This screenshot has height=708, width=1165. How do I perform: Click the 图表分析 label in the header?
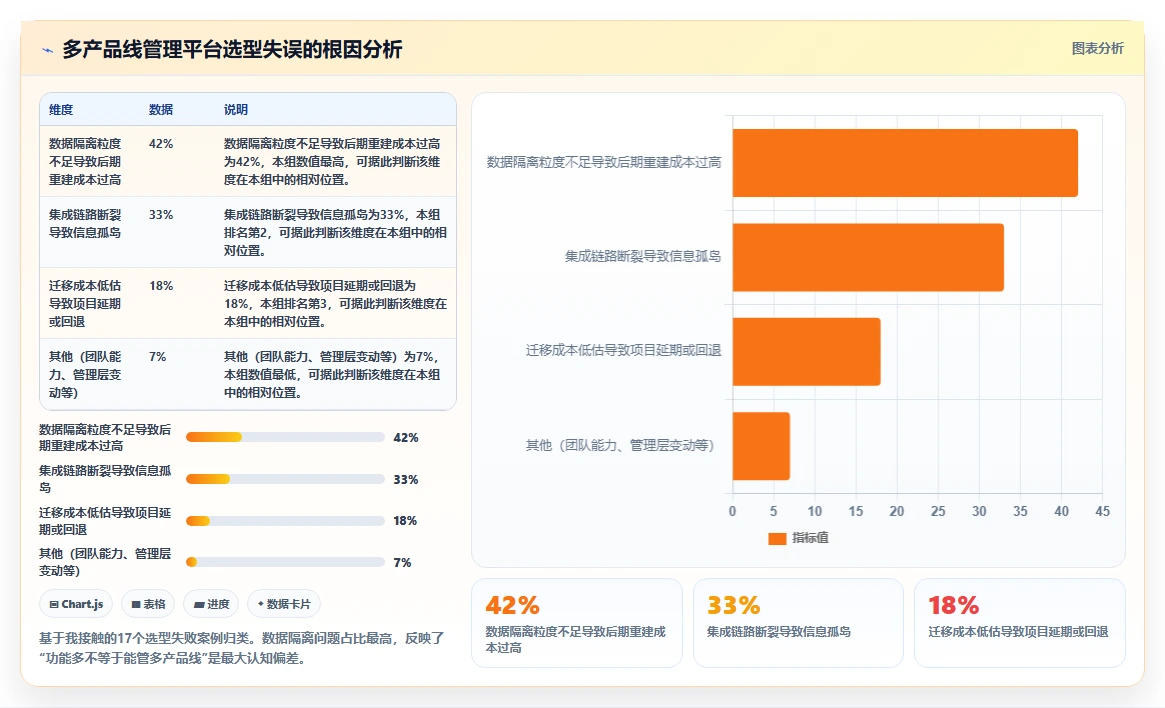[1097, 48]
